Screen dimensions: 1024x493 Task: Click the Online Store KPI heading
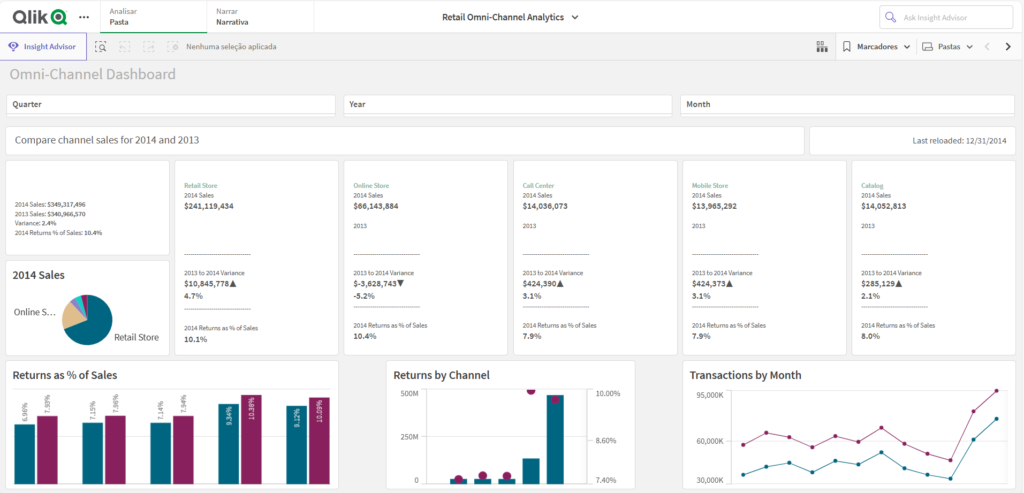point(371,186)
